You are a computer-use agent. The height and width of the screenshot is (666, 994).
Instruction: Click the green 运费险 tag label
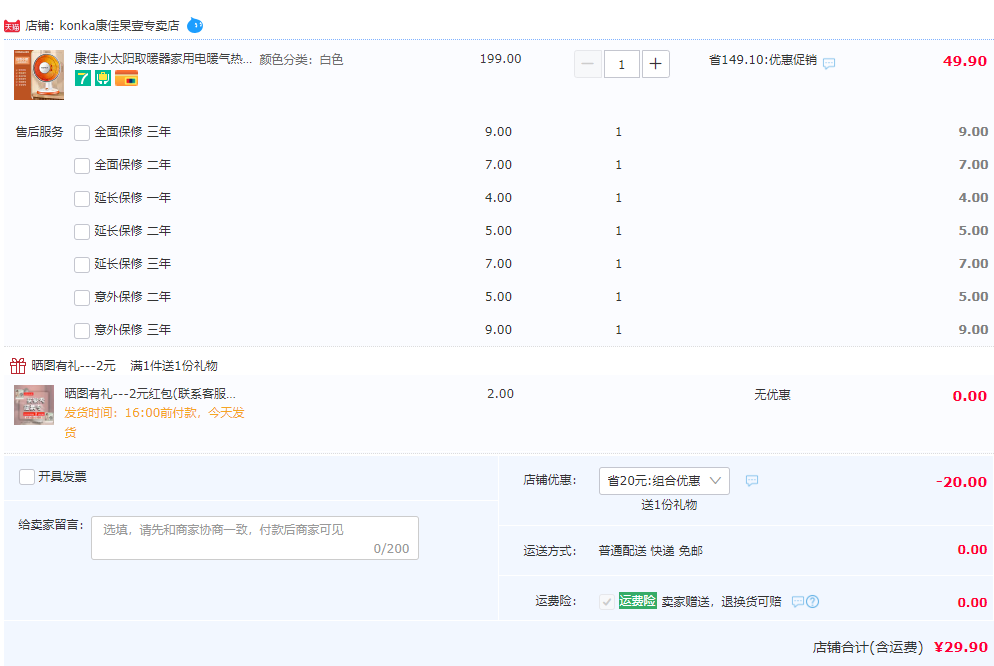pyautogui.click(x=637, y=600)
